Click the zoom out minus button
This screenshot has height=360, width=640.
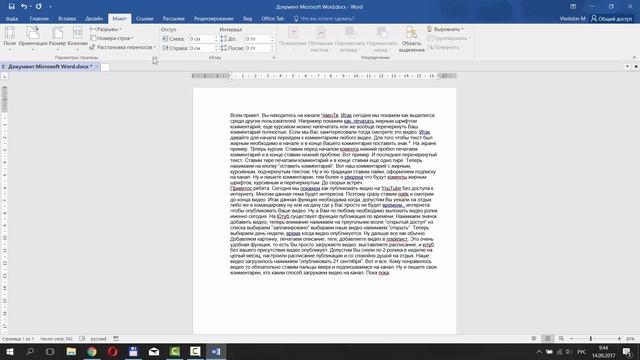coord(571,339)
